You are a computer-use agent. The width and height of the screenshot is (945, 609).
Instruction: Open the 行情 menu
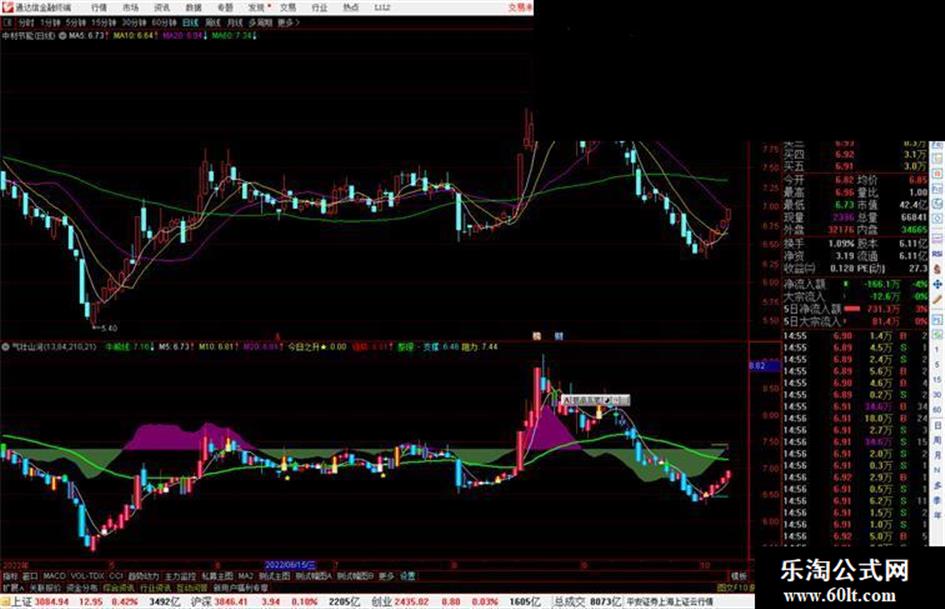99,8
